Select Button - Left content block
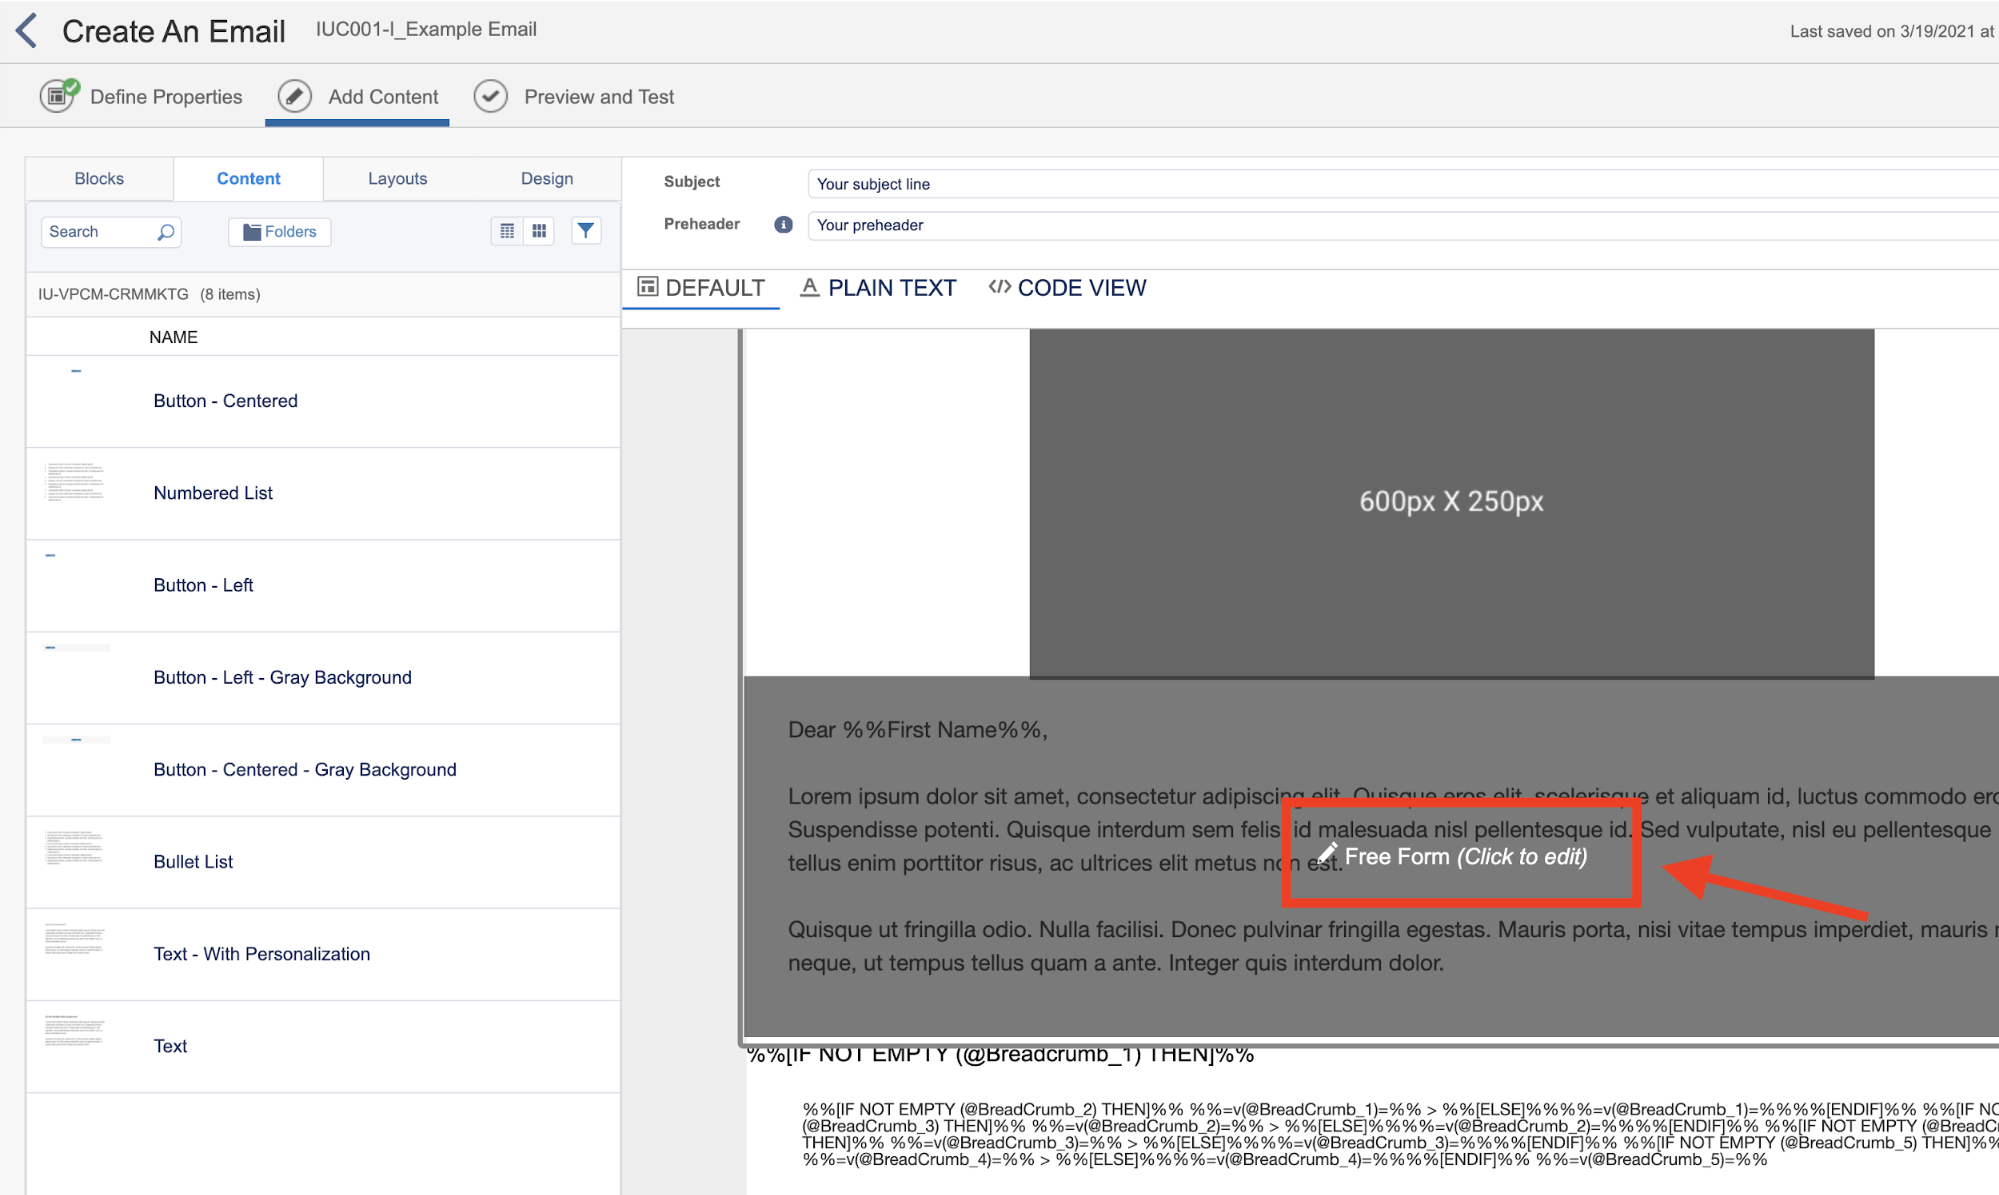Viewport: 1999px width, 1195px height. click(323, 585)
